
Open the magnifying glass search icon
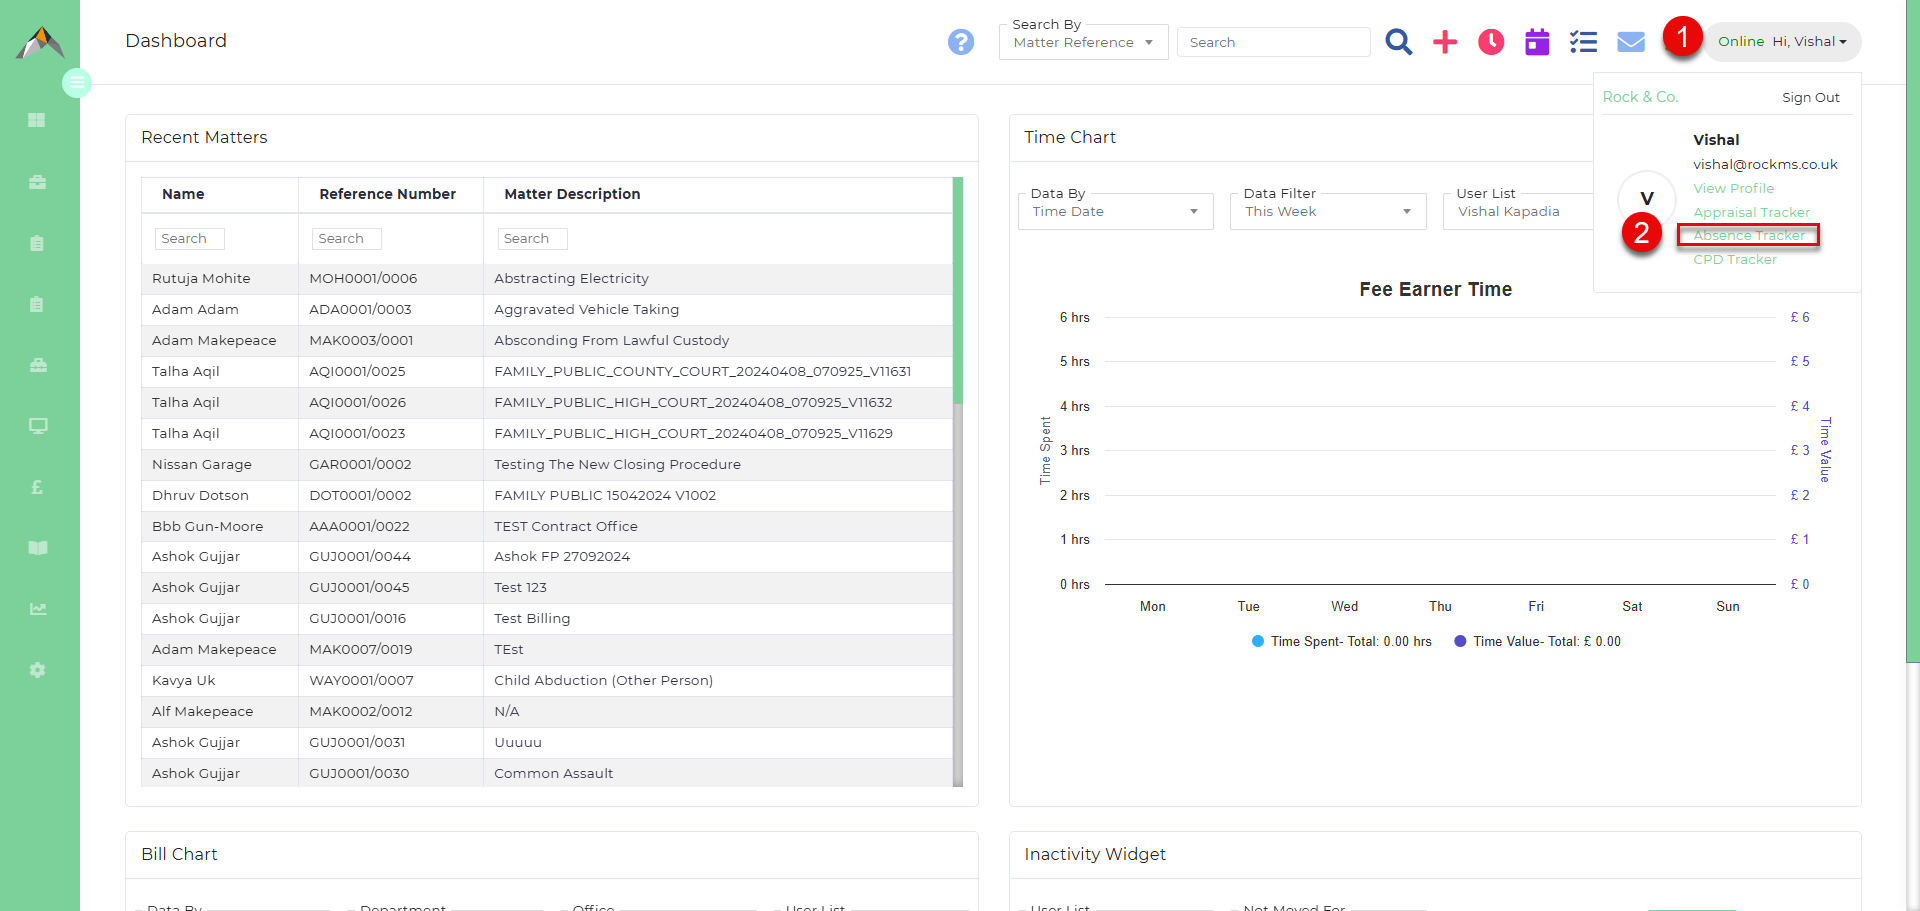point(1398,42)
